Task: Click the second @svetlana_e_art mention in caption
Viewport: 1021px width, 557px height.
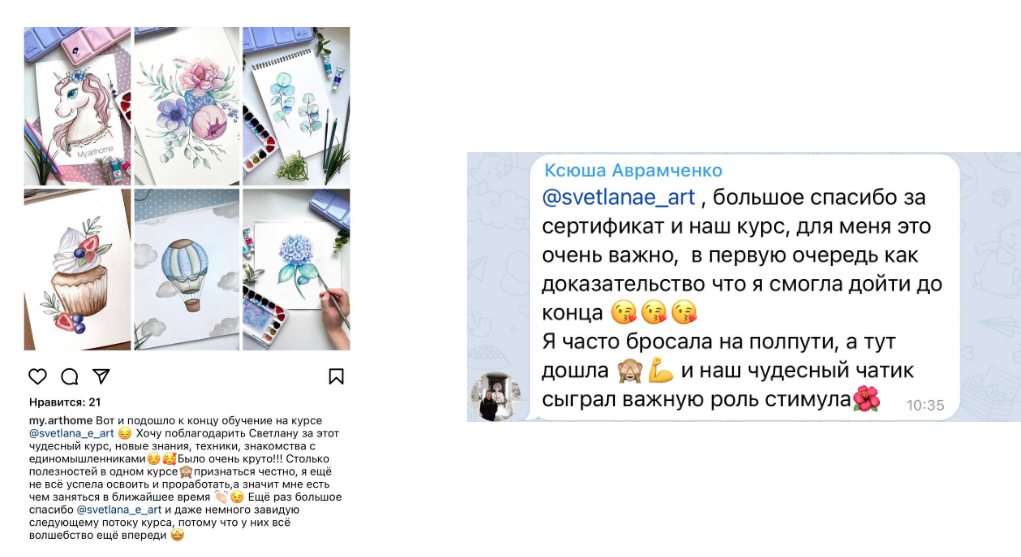Action: pos(119,510)
